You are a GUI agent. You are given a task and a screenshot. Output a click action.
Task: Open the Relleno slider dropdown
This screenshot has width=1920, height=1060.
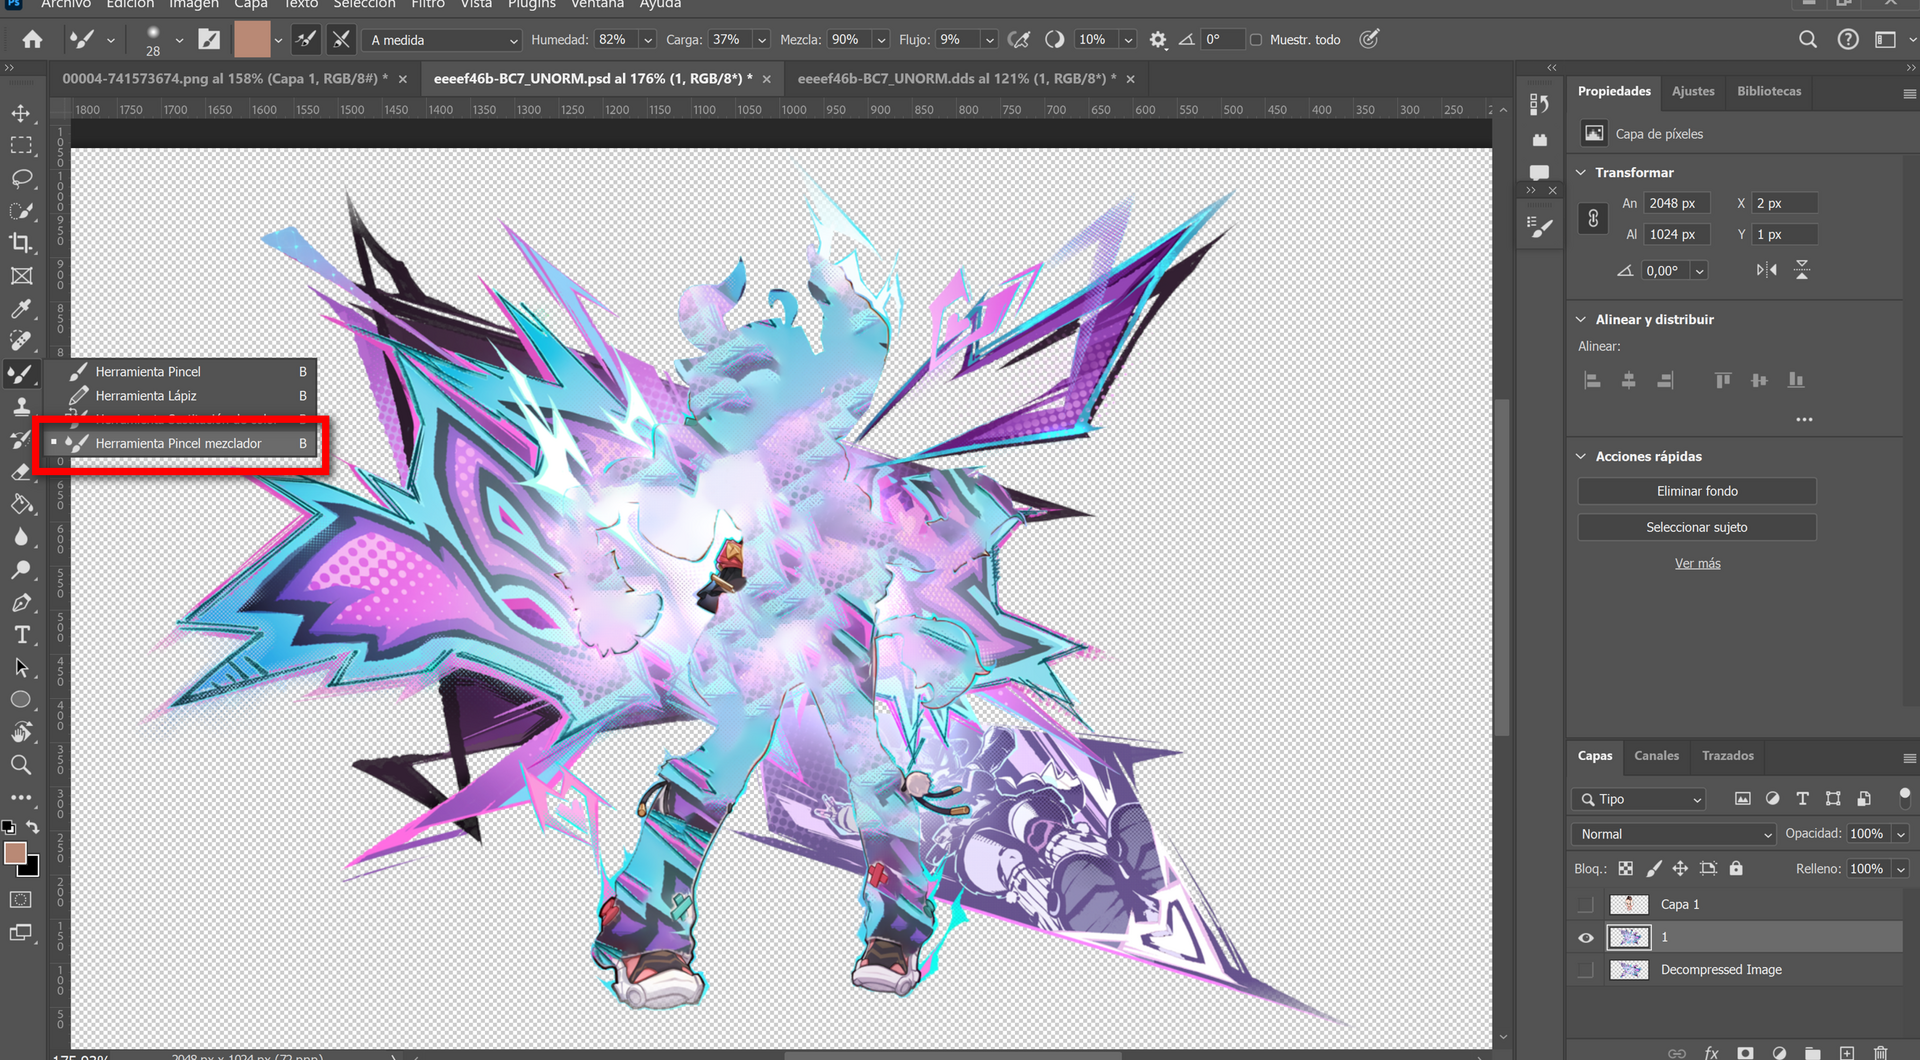1901,869
